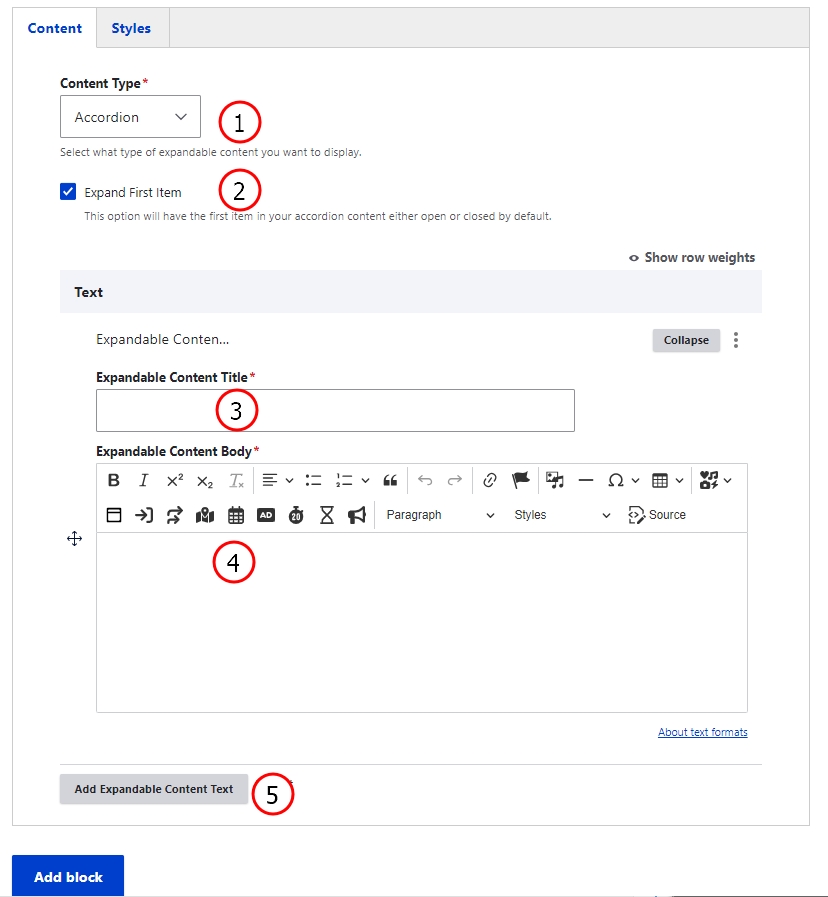Click the text alignment icon
Viewport: 828px width, 897px height.
270,481
